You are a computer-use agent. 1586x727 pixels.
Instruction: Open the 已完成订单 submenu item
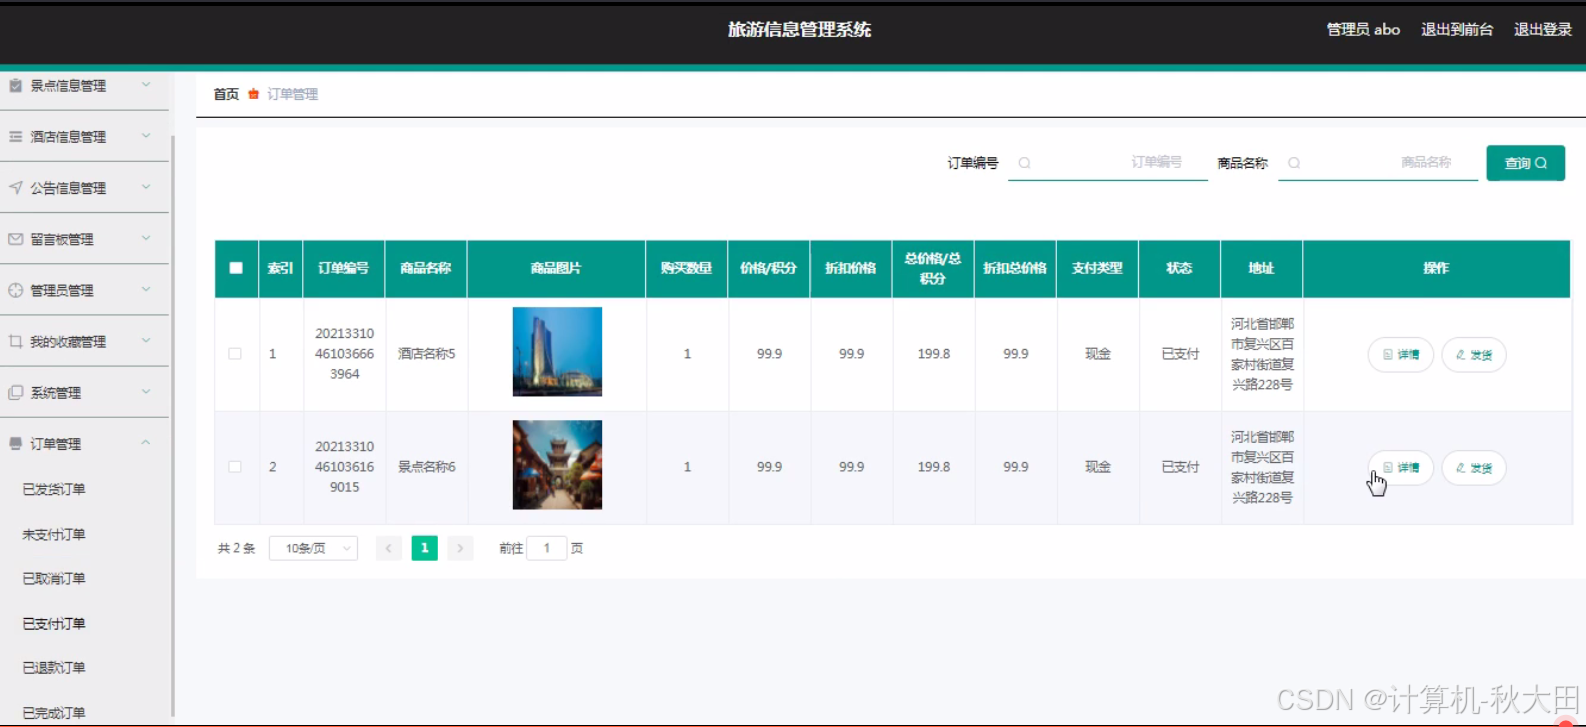click(54, 712)
